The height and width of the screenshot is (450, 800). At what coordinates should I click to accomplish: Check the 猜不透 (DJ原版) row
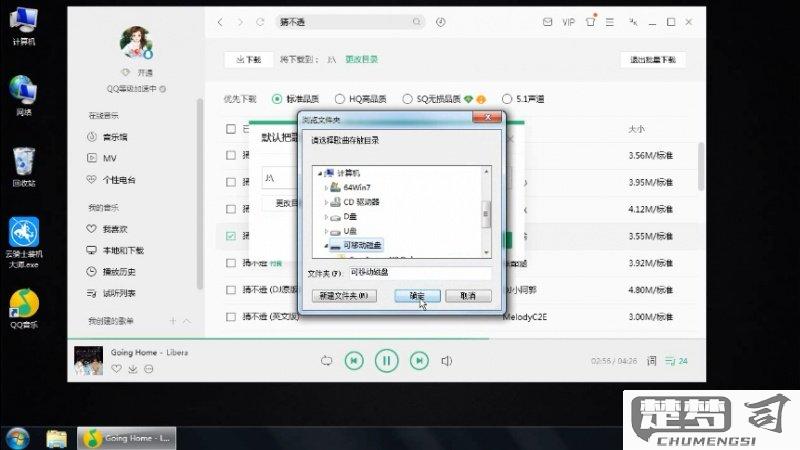231,290
